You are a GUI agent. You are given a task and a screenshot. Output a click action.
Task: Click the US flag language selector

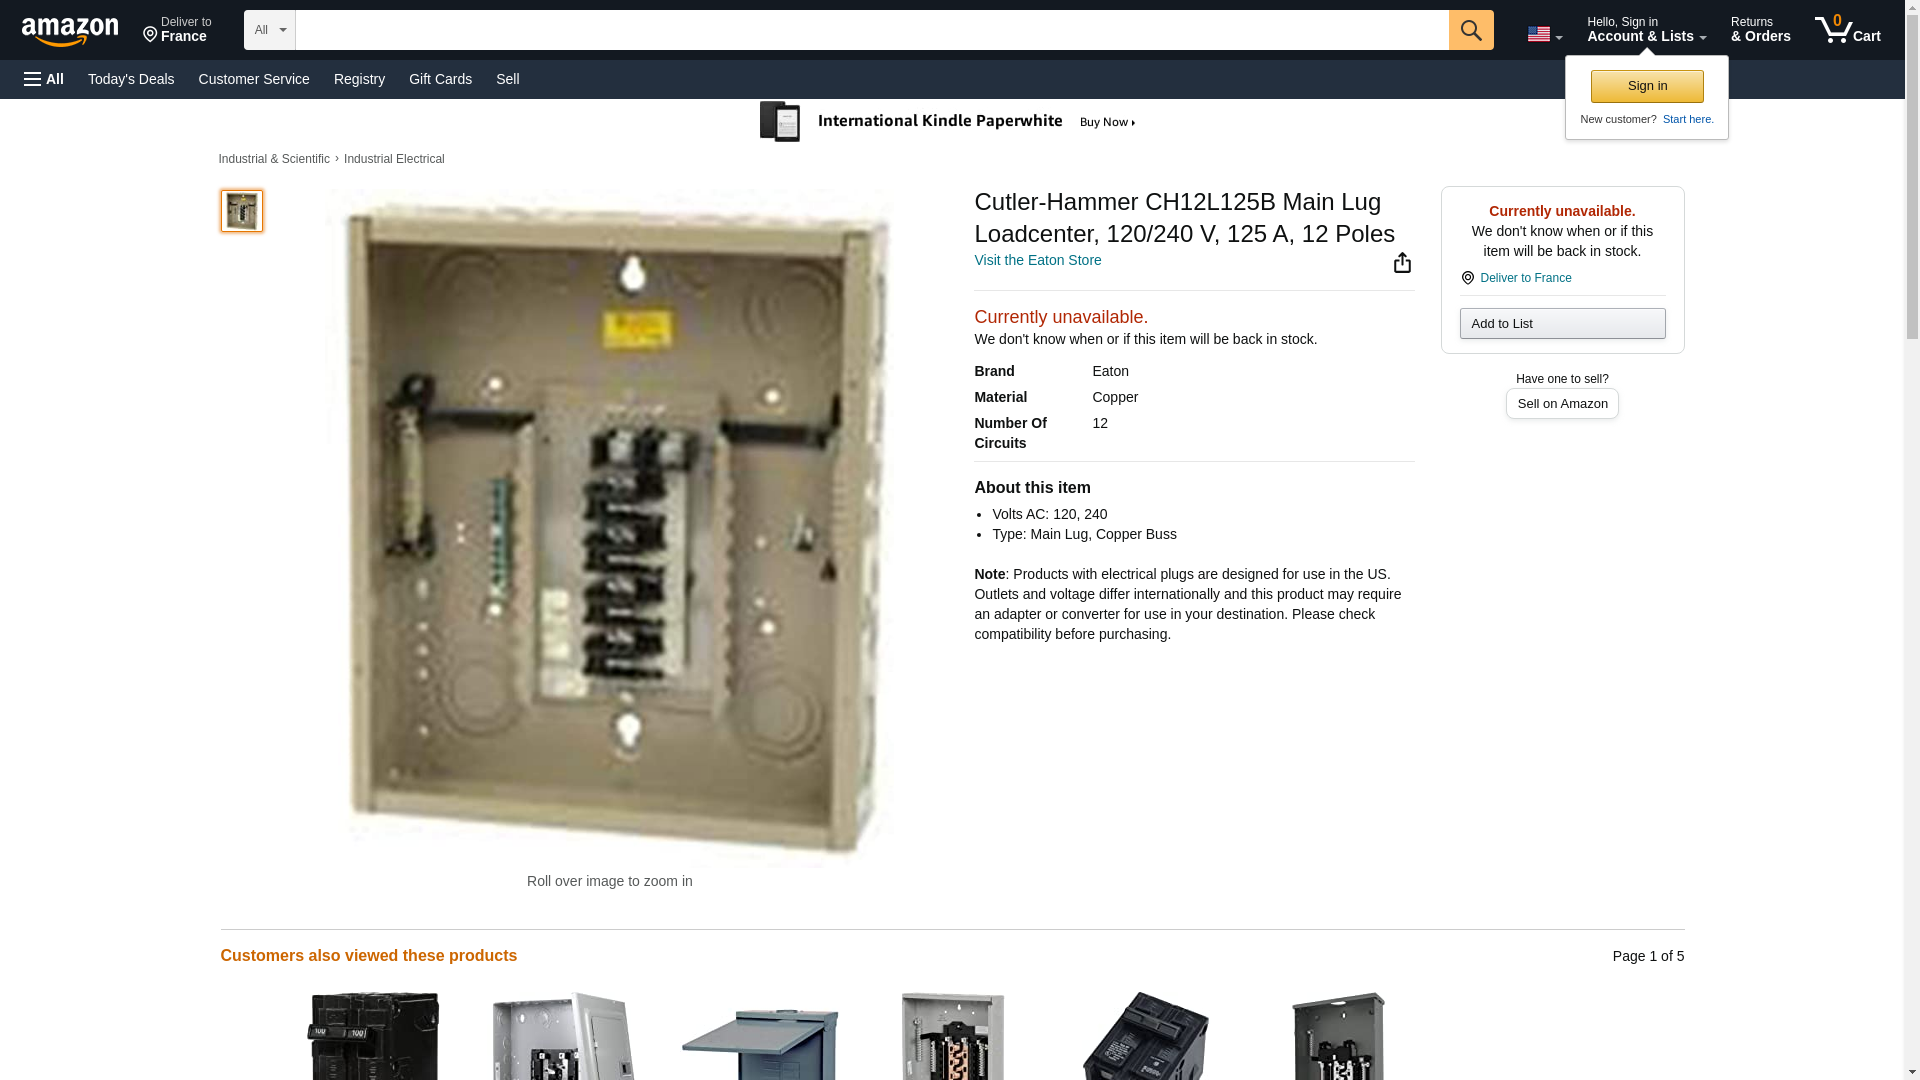point(1544,34)
